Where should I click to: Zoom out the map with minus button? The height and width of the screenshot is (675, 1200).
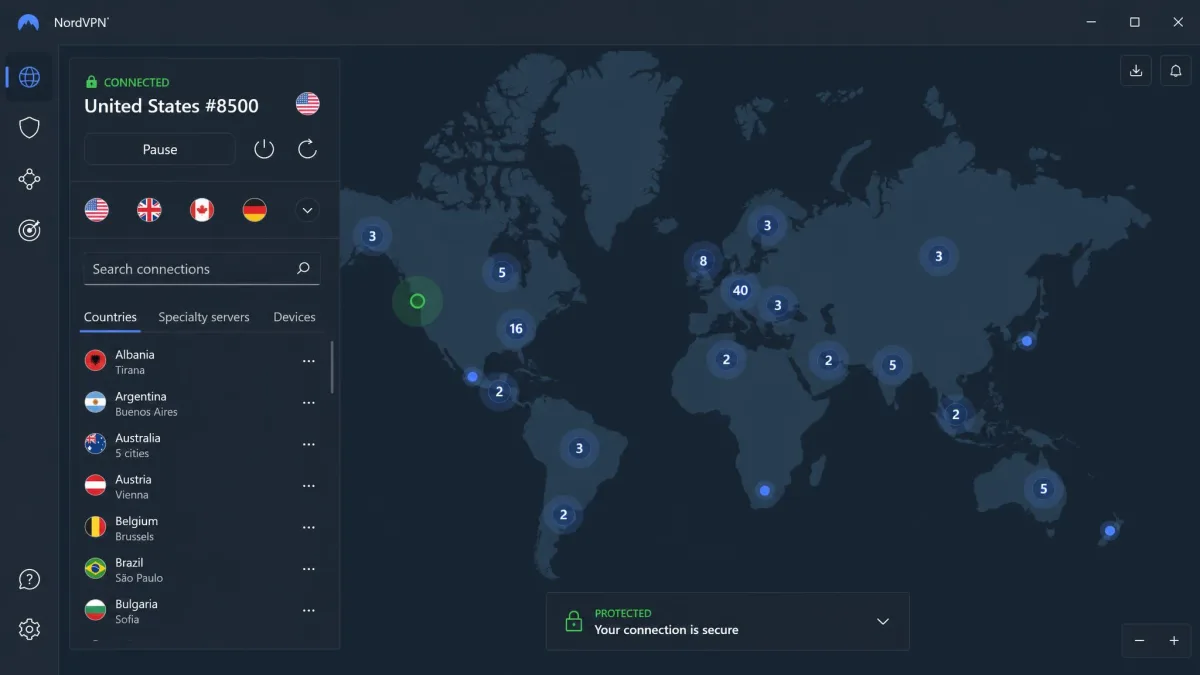tap(1139, 641)
